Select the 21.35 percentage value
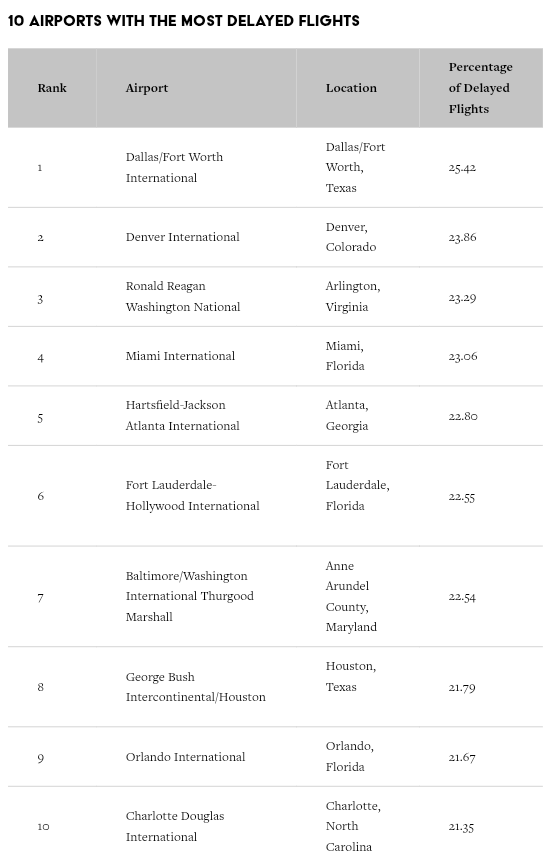Screen dimensions: 549x864 tap(461, 826)
